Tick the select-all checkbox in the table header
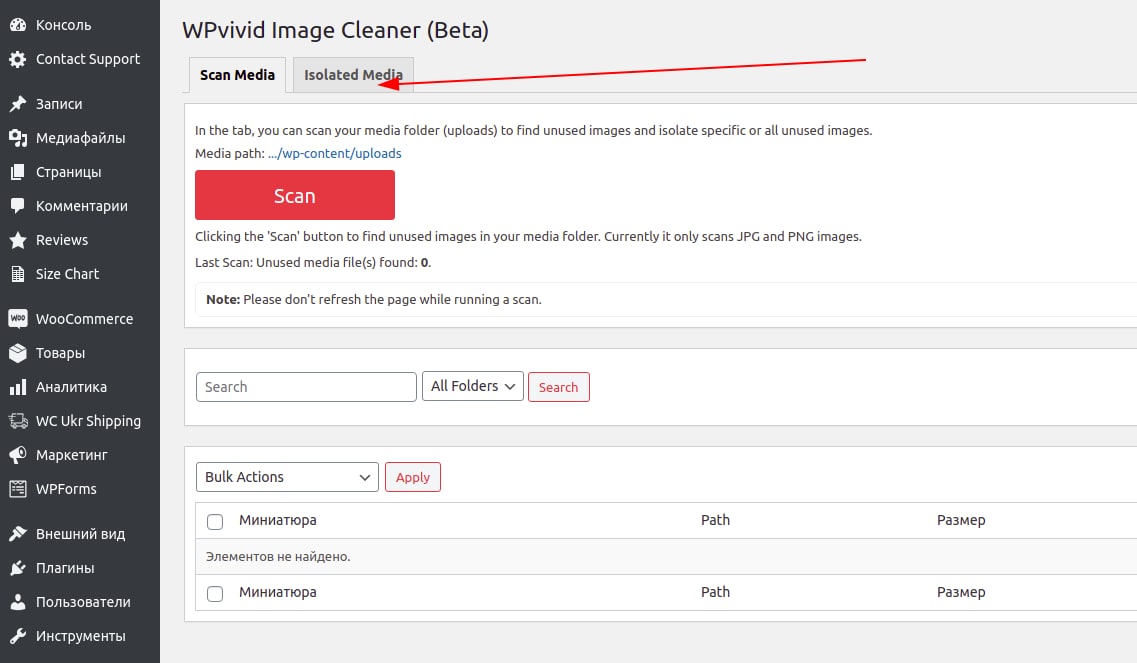The image size is (1137, 663). click(215, 522)
